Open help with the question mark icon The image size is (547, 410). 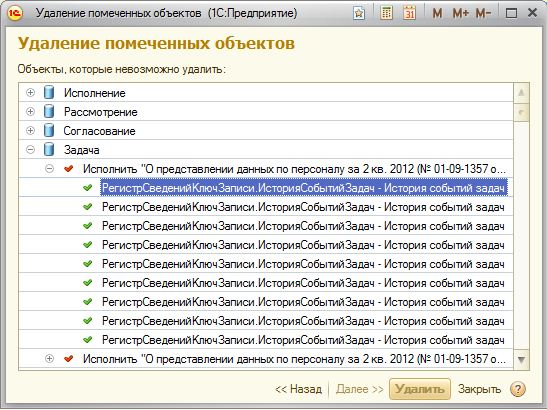[517, 389]
